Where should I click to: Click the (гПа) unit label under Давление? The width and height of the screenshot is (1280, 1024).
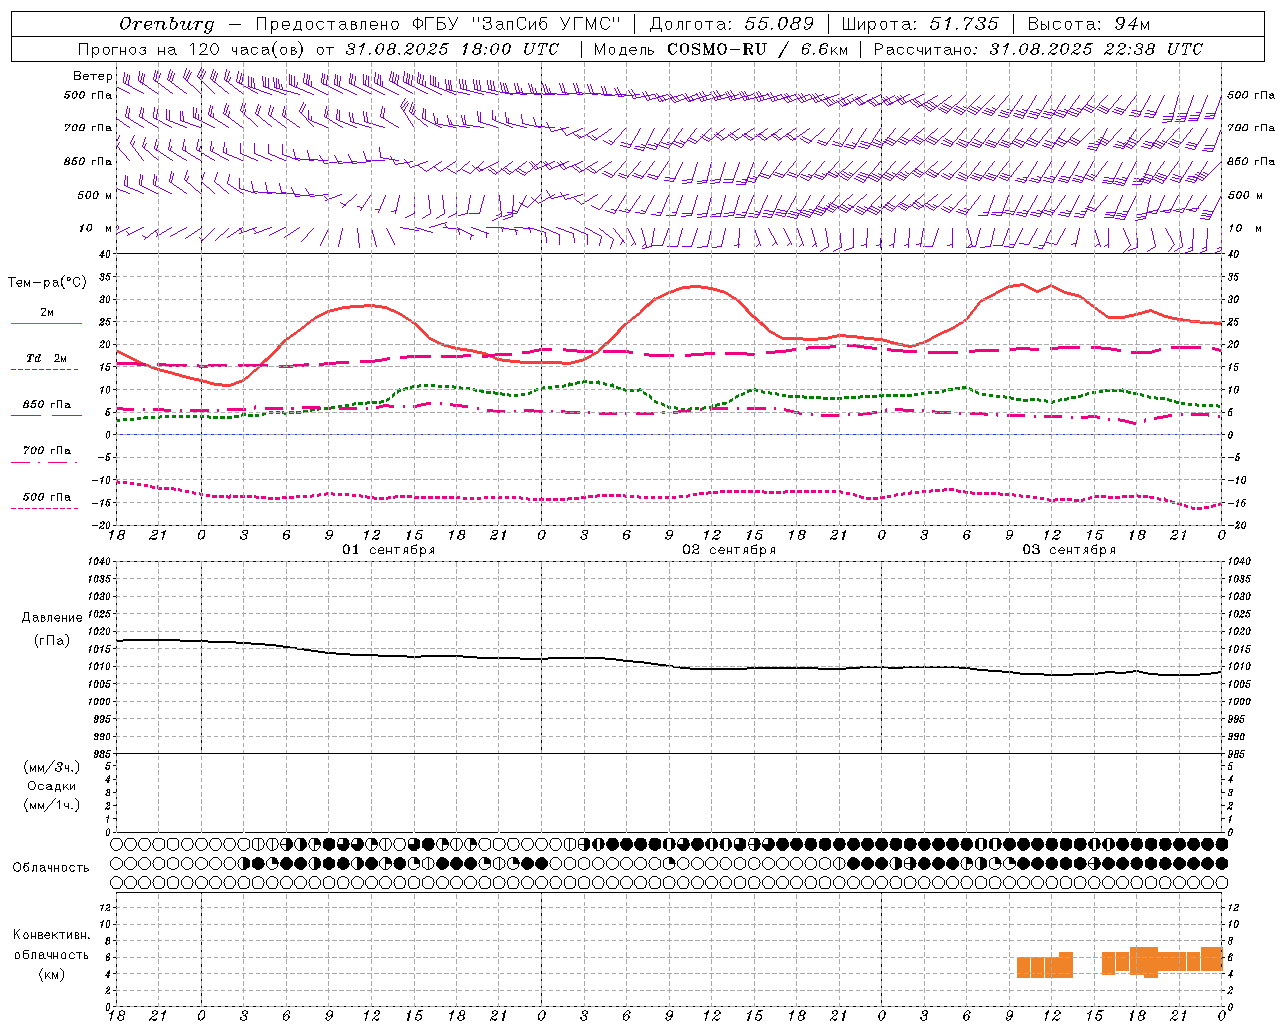pyautogui.click(x=52, y=640)
